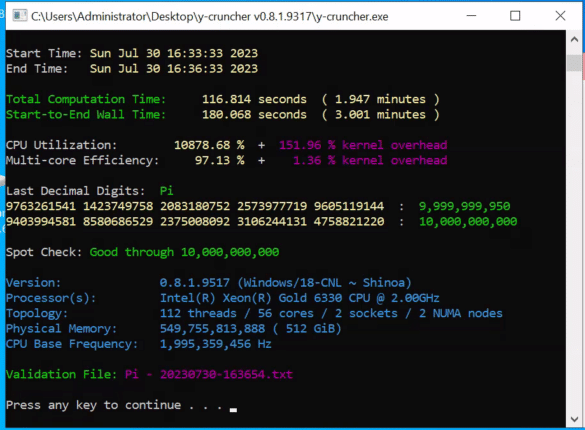Click the green 'Pi' text after Last Decimal Digits

tap(166, 191)
